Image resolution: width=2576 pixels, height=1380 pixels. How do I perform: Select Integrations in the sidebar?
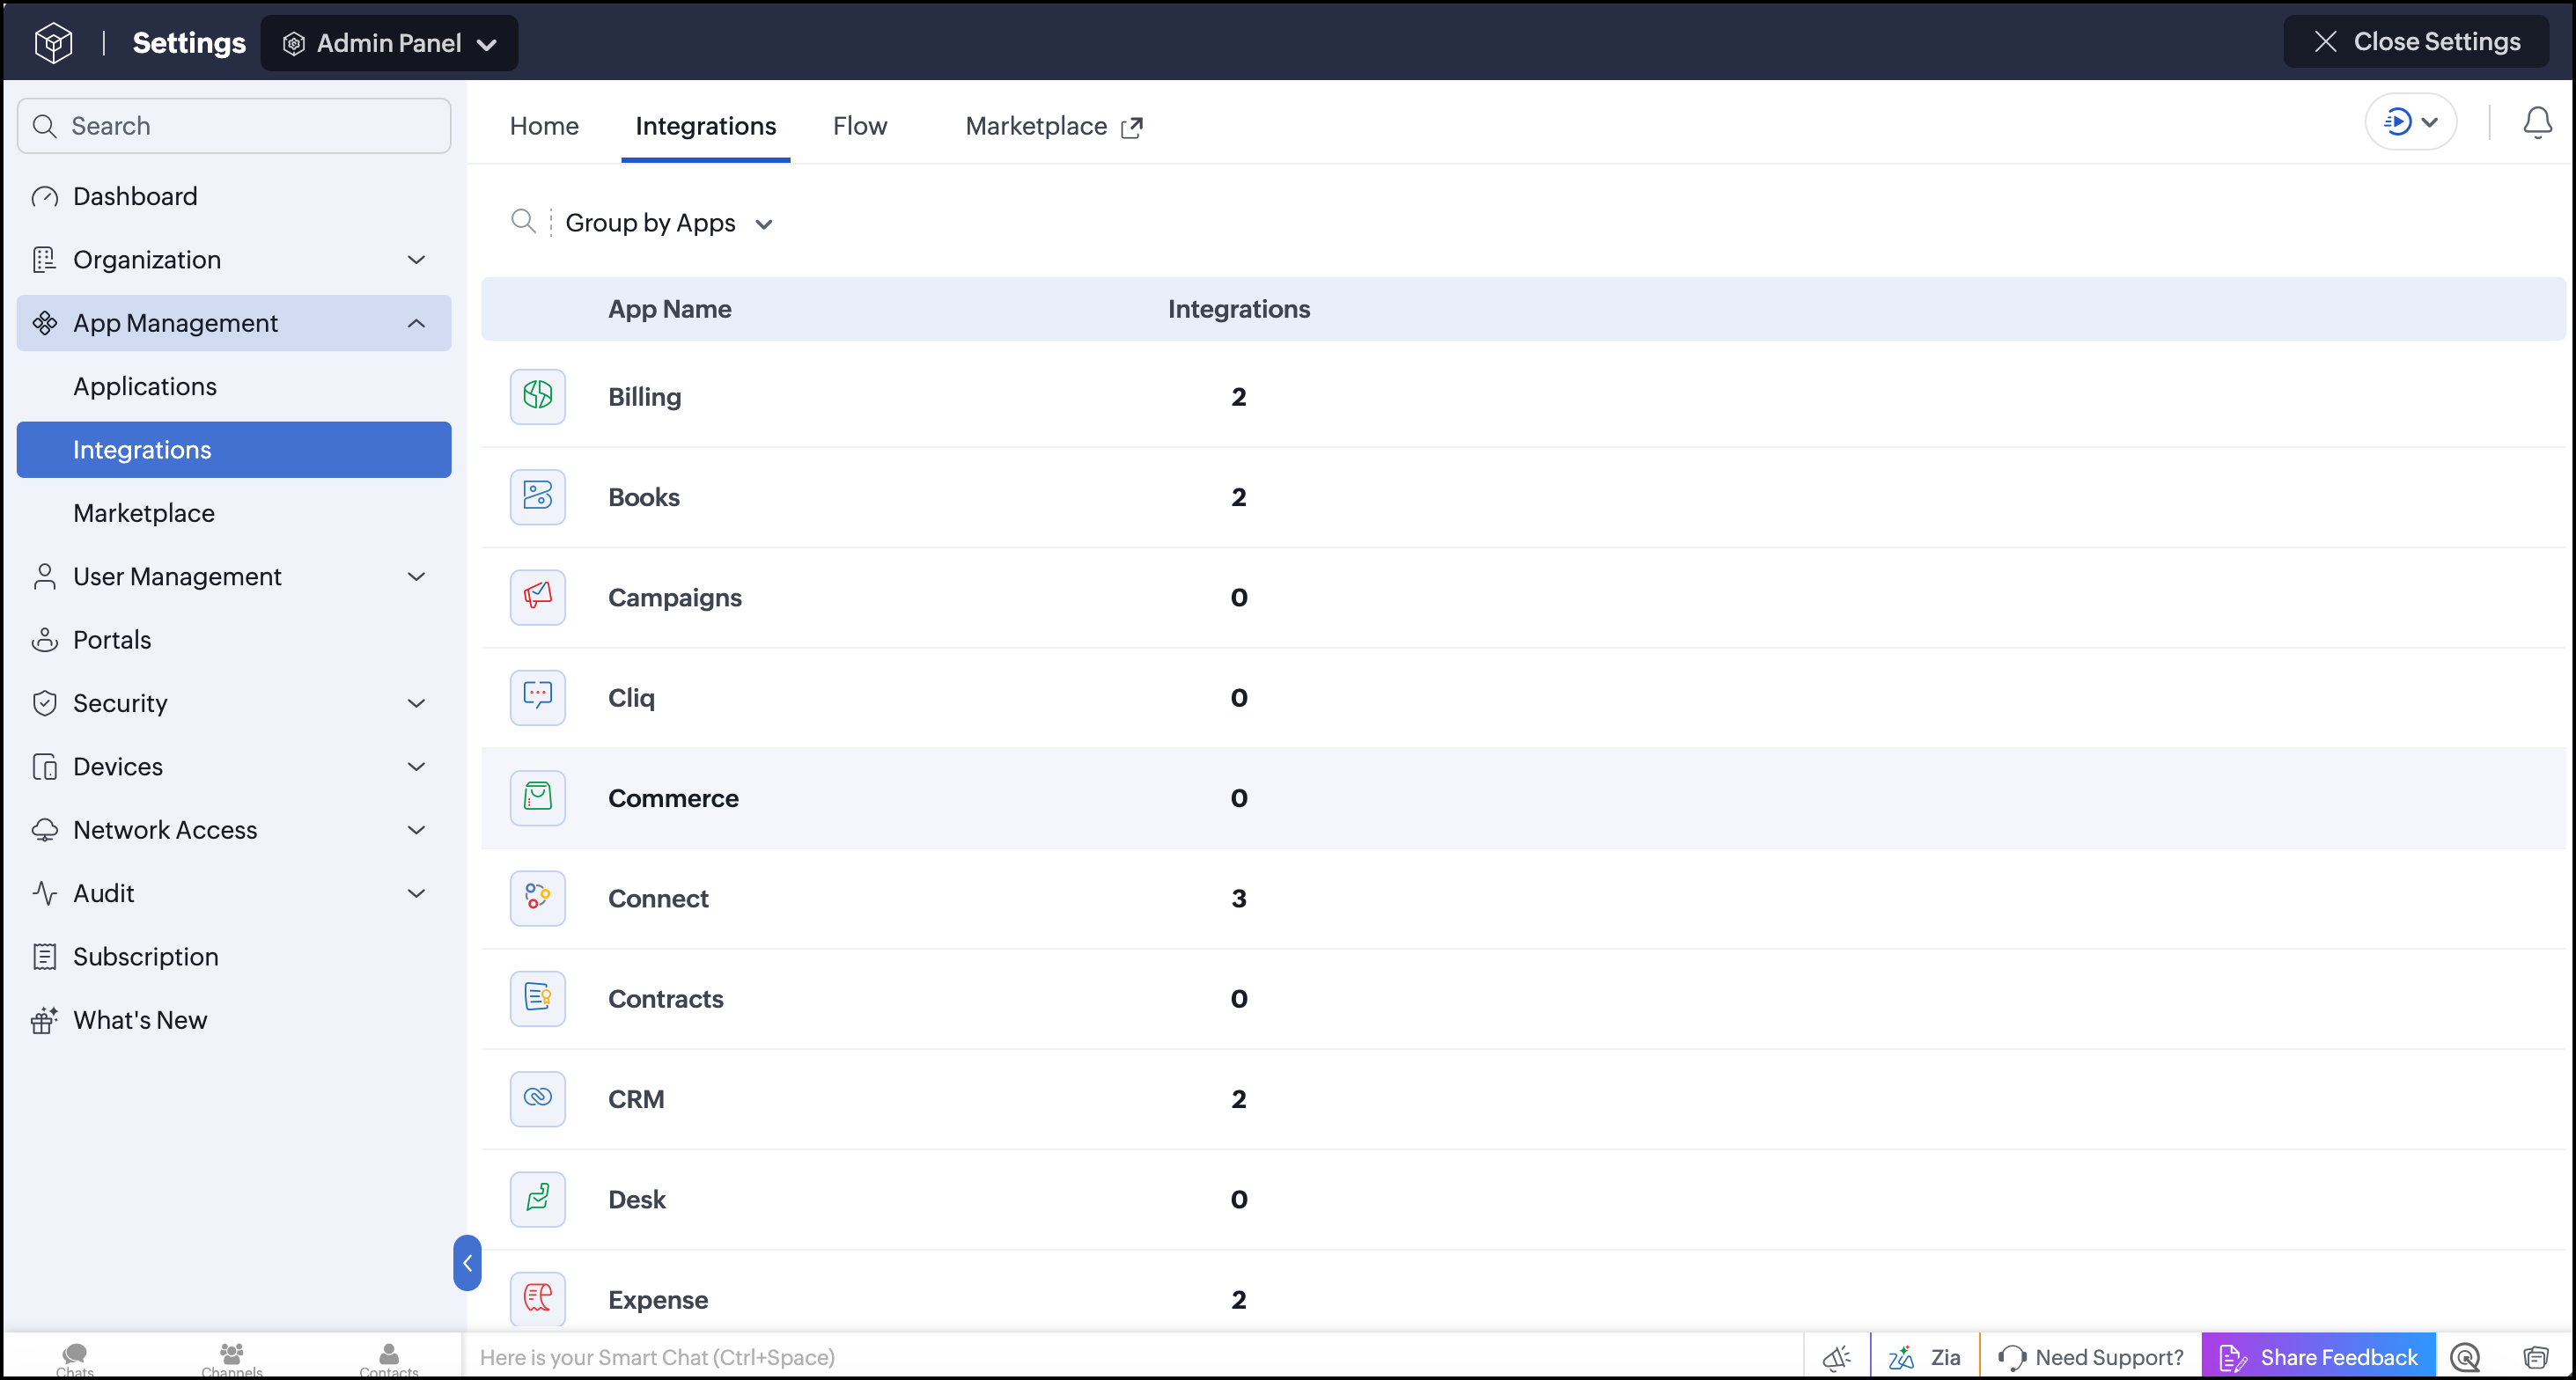click(234, 450)
